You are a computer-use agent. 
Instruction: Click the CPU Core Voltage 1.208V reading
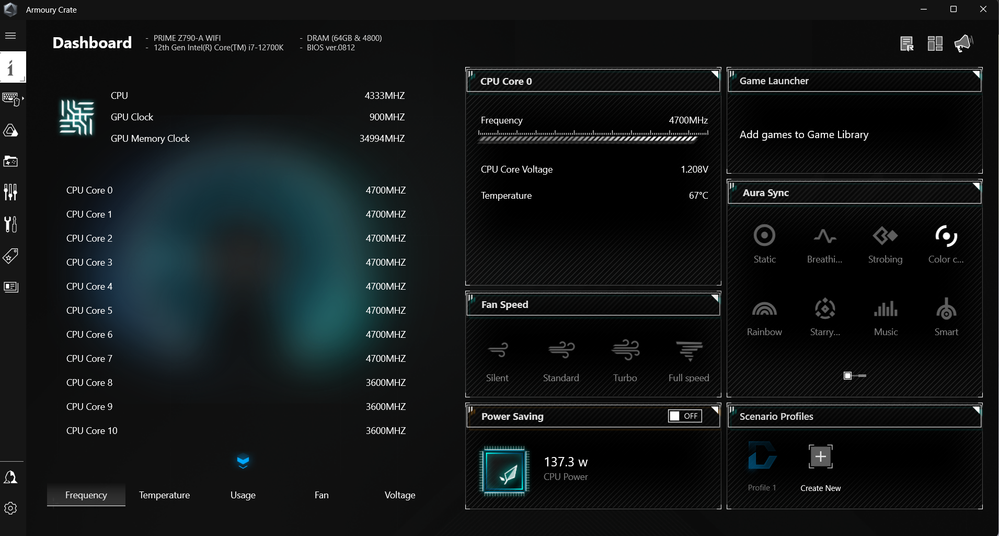(x=594, y=170)
